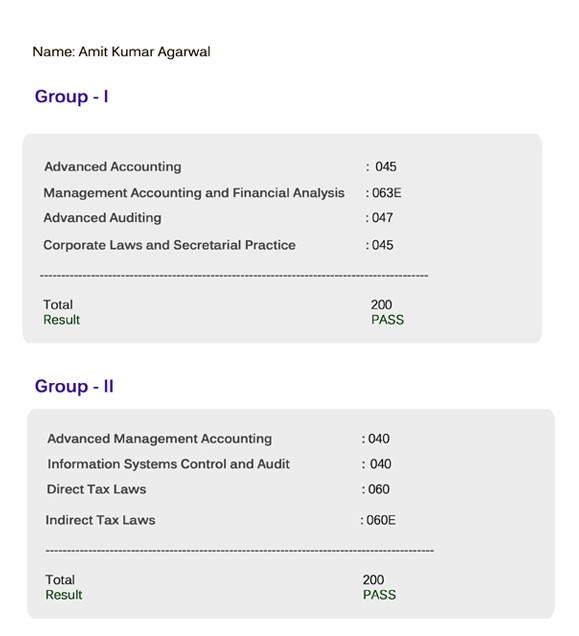Viewport: 579px width, 636px height.
Task: Click the Group I PASS result
Action: tap(387, 320)
